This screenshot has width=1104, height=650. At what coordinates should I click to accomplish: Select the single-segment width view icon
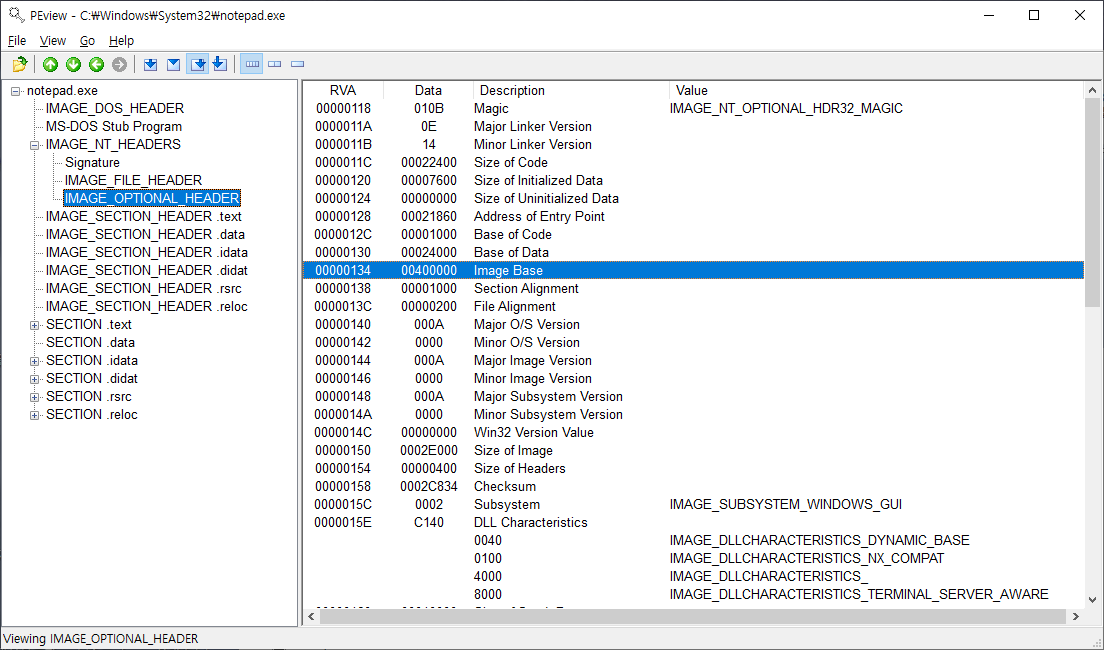tap(298, 64)
